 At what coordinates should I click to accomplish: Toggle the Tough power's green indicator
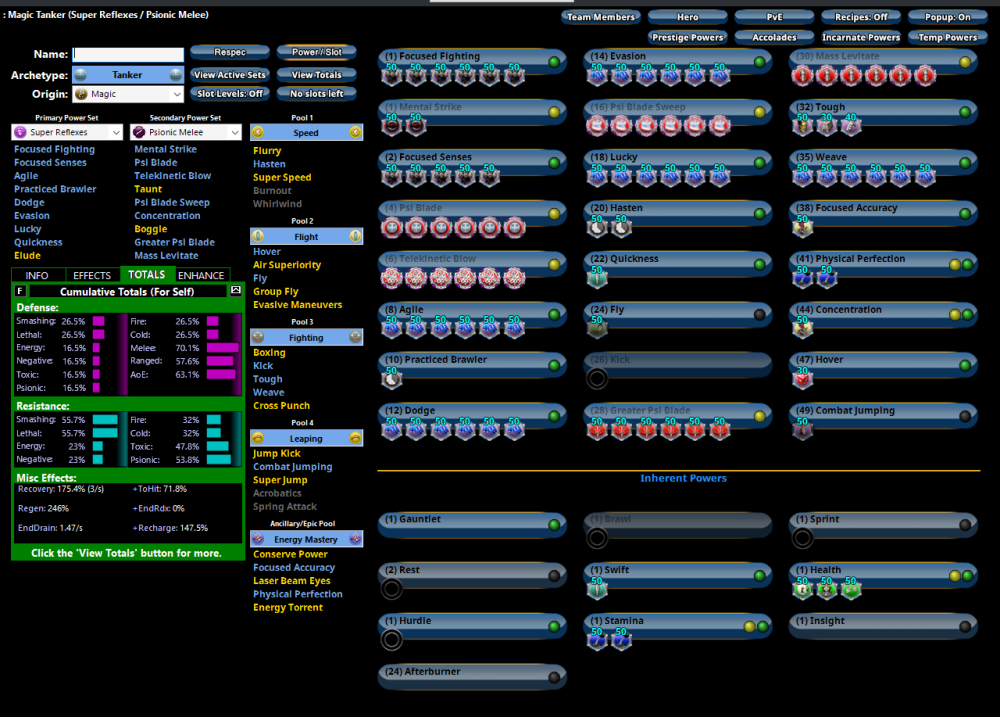point(966,112)
